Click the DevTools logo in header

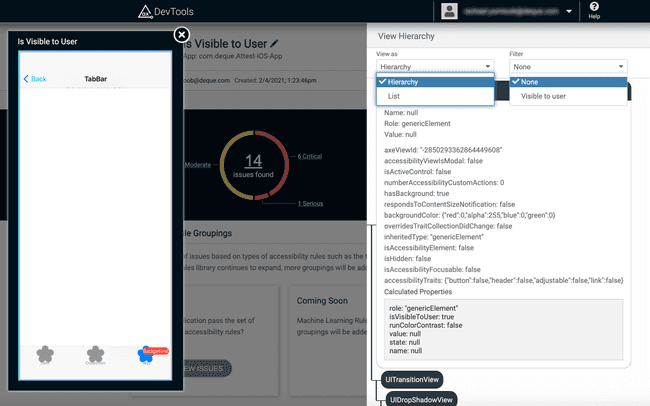click(175, 12)
